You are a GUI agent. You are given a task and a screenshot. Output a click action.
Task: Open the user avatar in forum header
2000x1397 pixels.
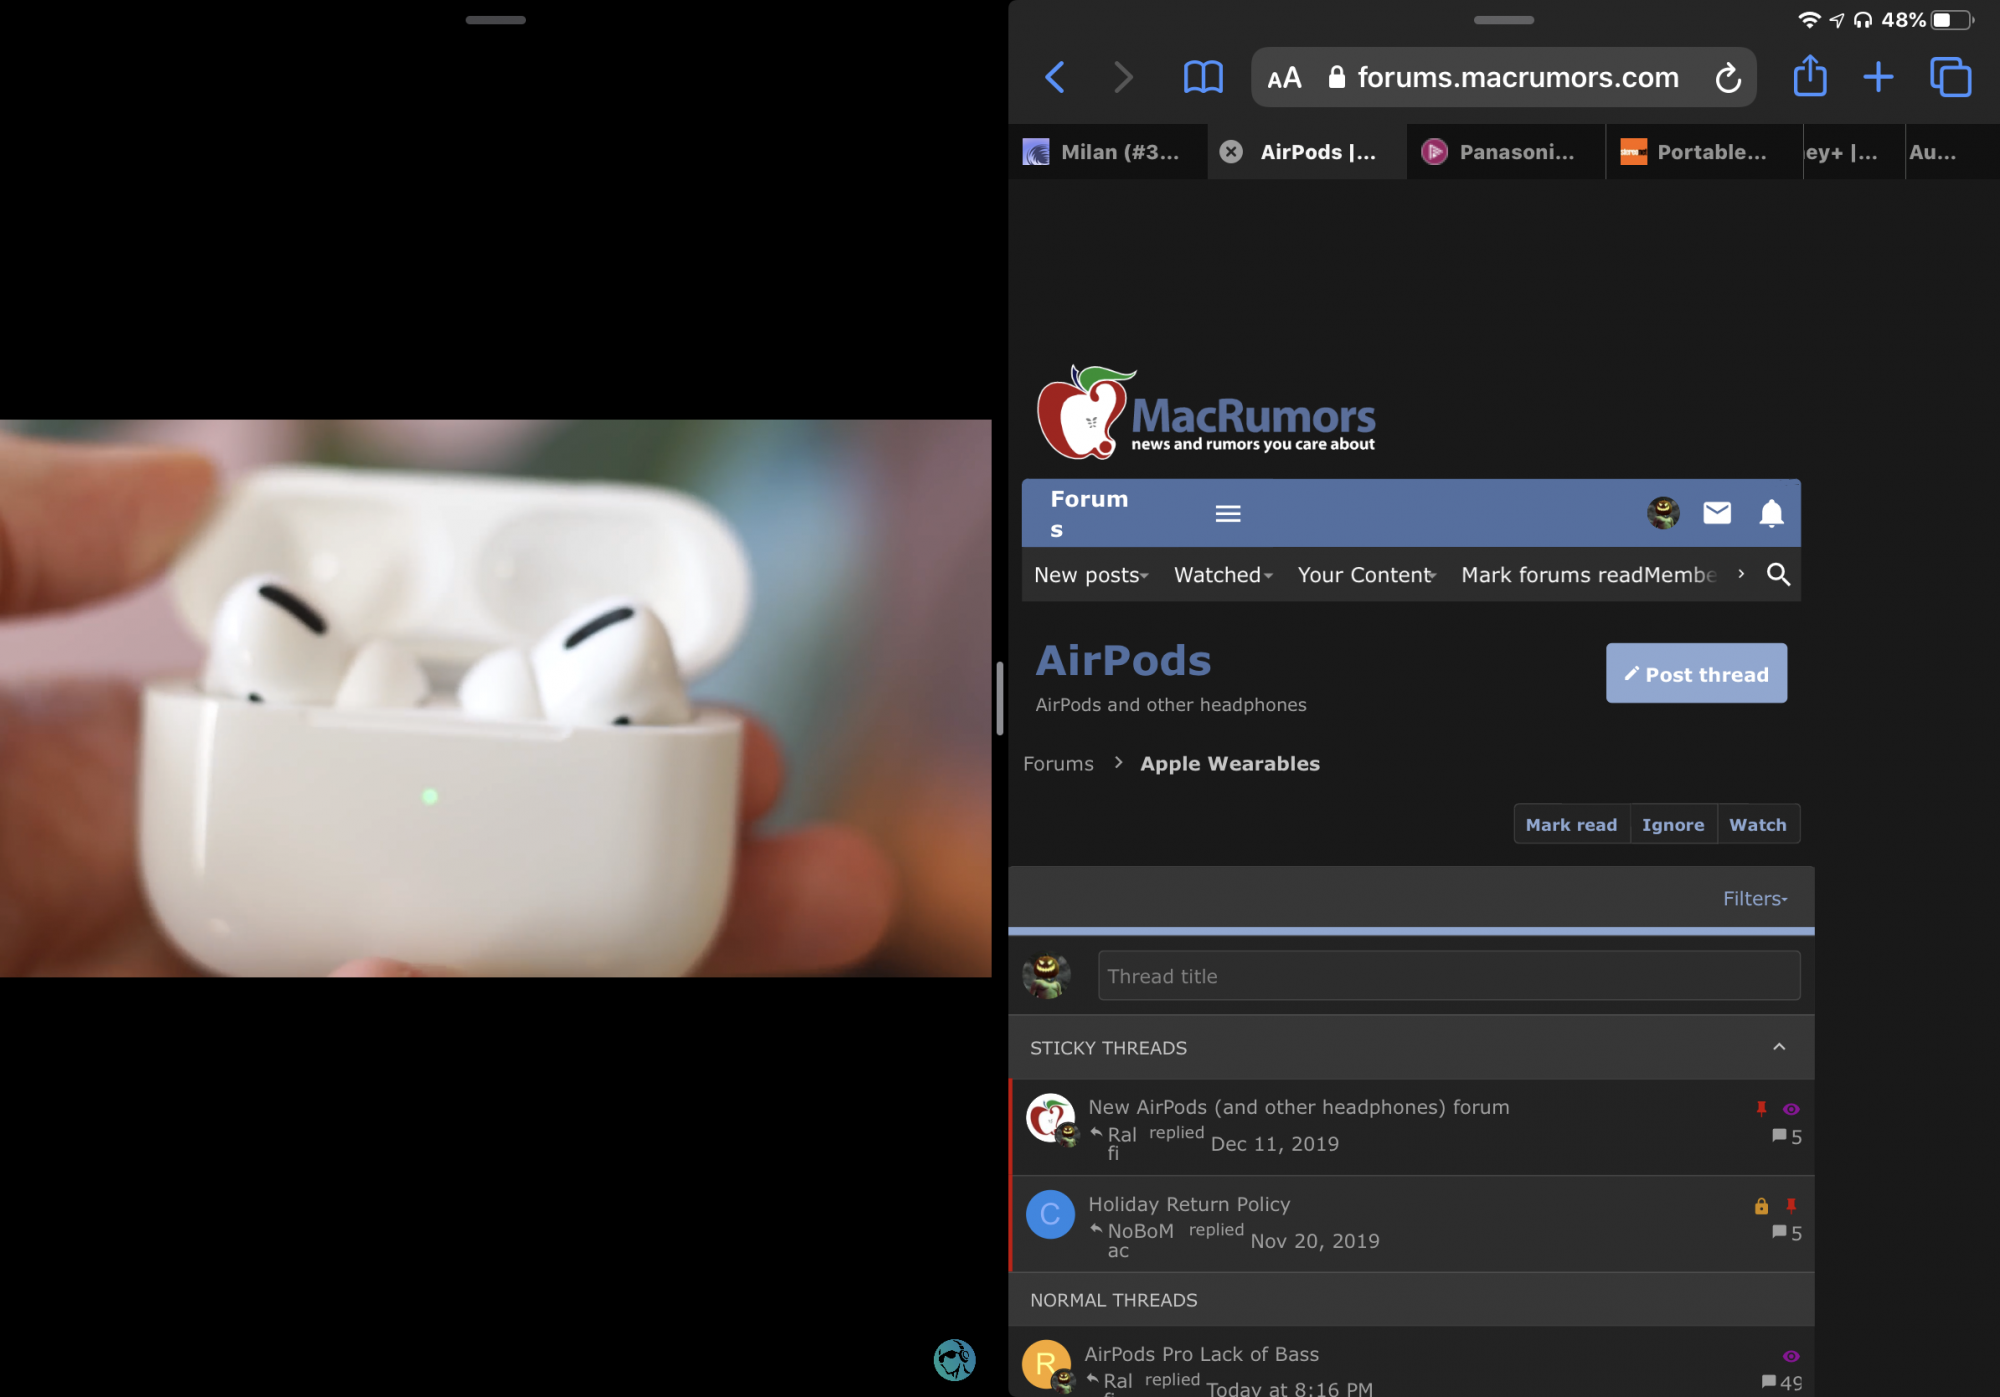tap(1663, 513)
